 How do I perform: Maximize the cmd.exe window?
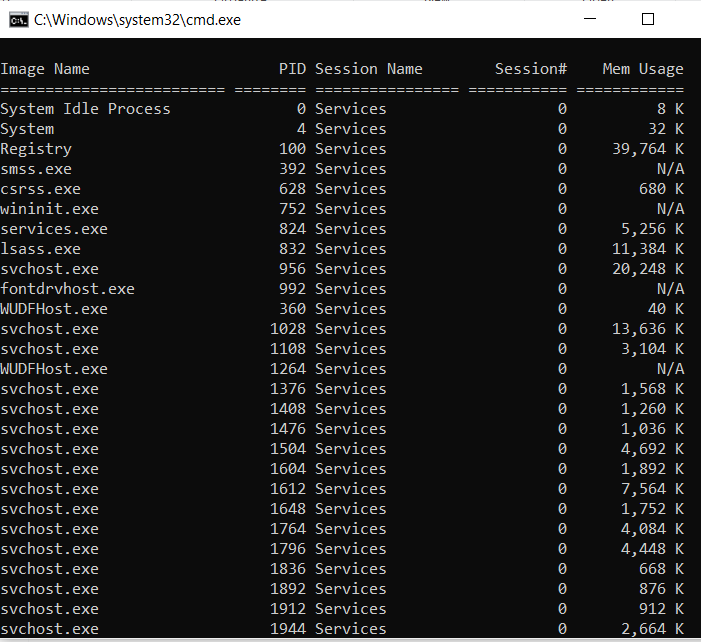pos(648,19)
